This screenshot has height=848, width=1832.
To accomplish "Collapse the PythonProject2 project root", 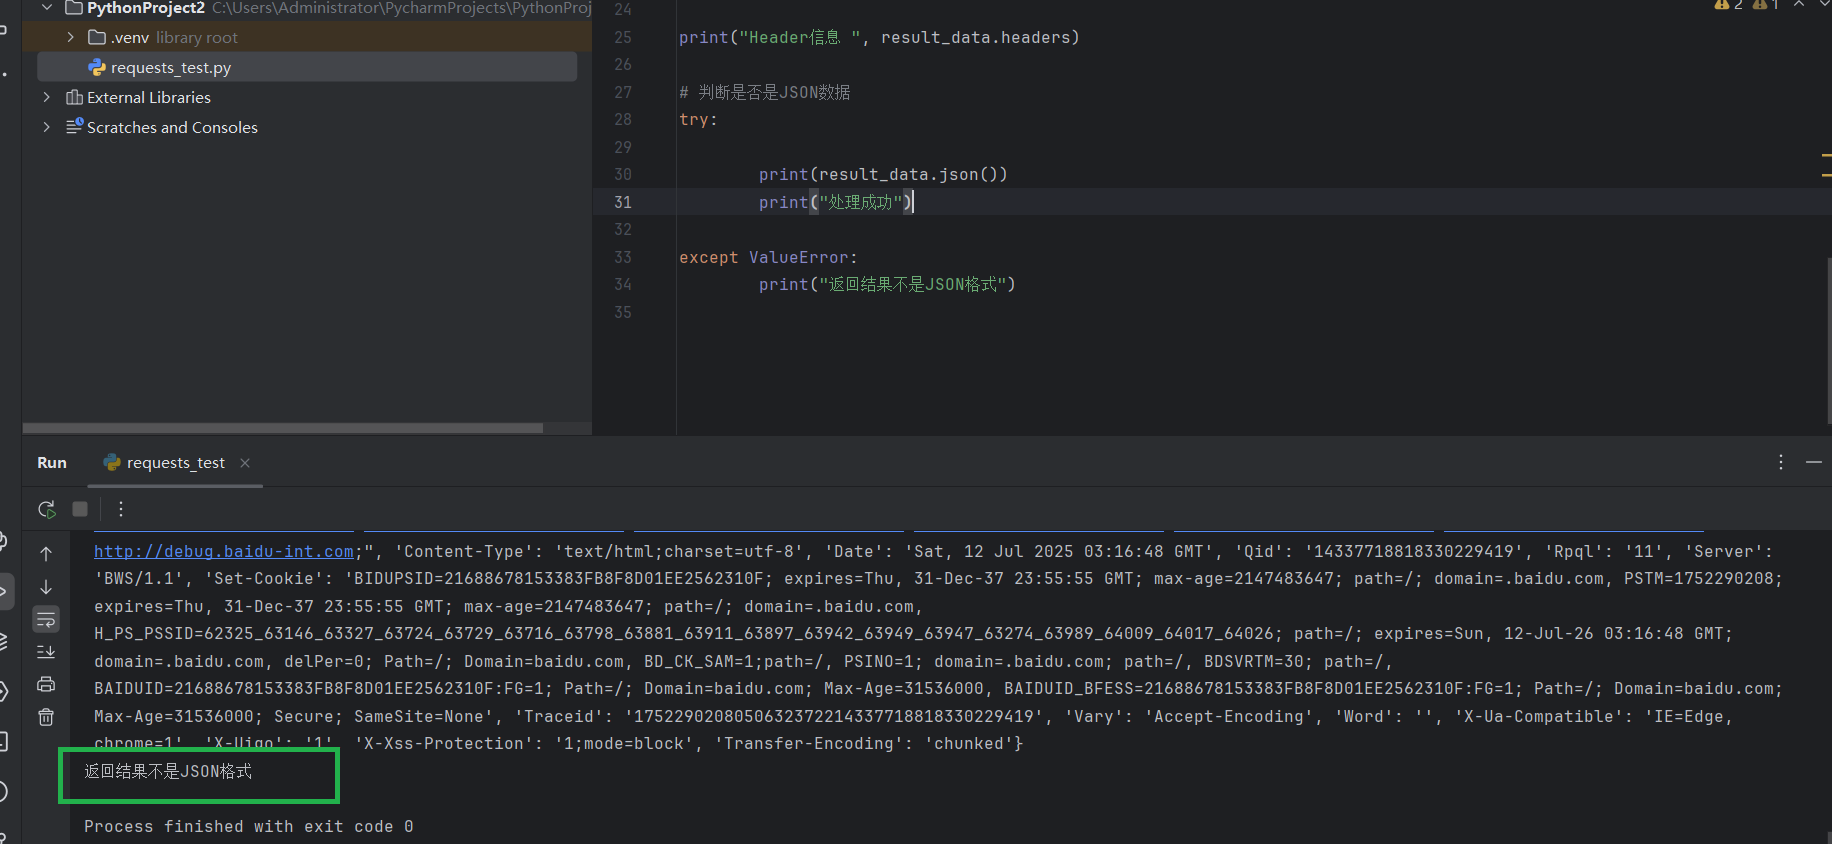I will tap(47, 8).
